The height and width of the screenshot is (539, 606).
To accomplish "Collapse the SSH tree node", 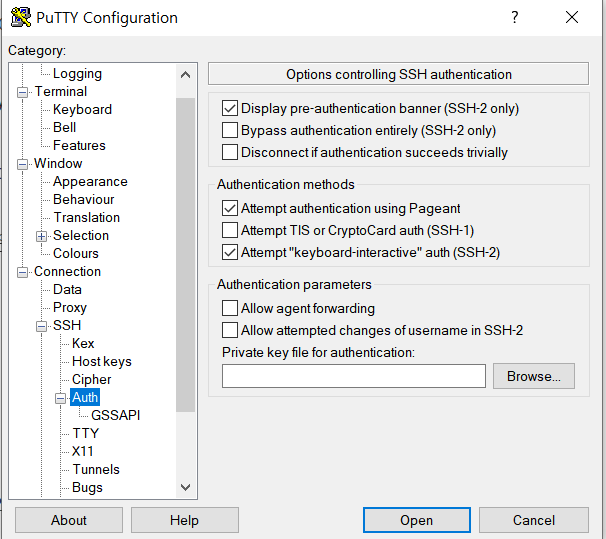I will (x=41, y=326).
